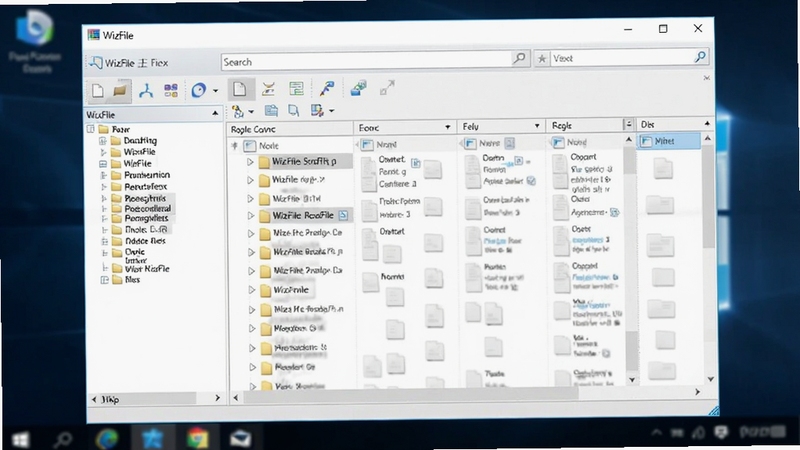
Task: Click the sidebar horizontal scrollbar right arrow
Action: (218, 398)
